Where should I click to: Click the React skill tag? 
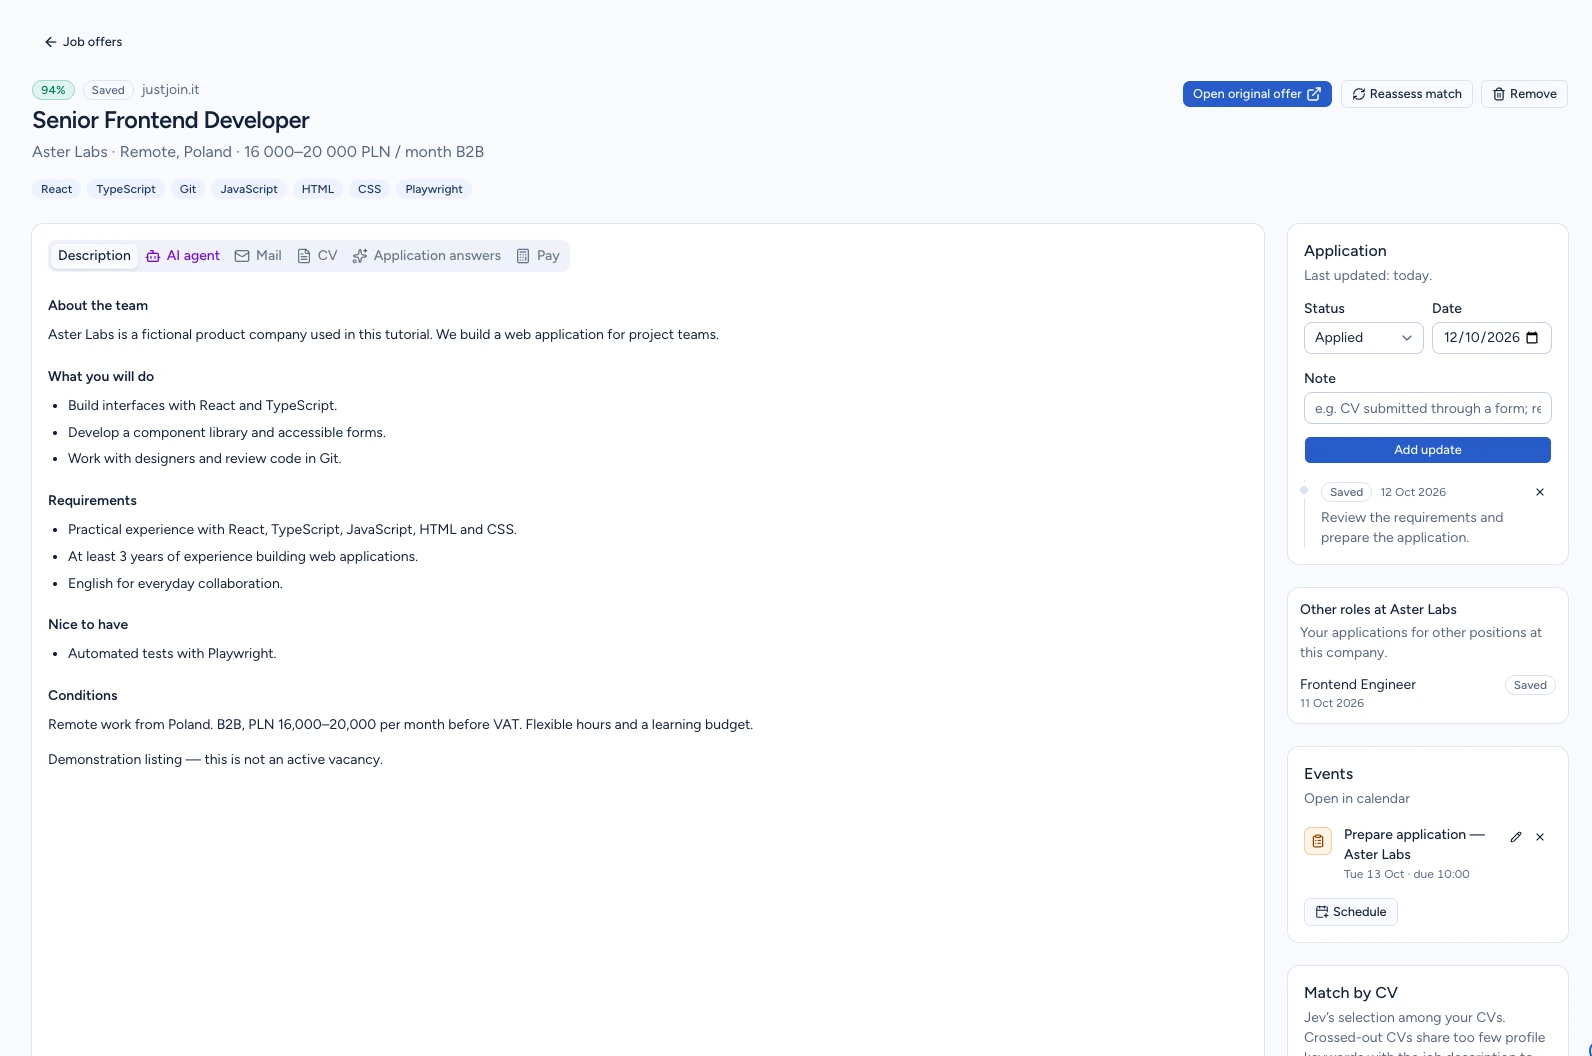57,189
